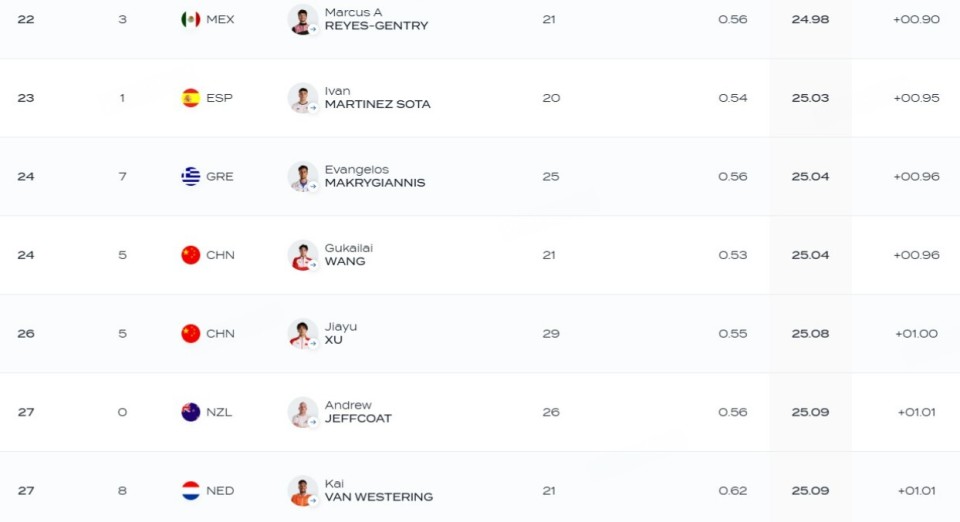Open Ivan Martinez Sota athlete photo
Viewport: 960px width, 522px height.
[302, 98]
